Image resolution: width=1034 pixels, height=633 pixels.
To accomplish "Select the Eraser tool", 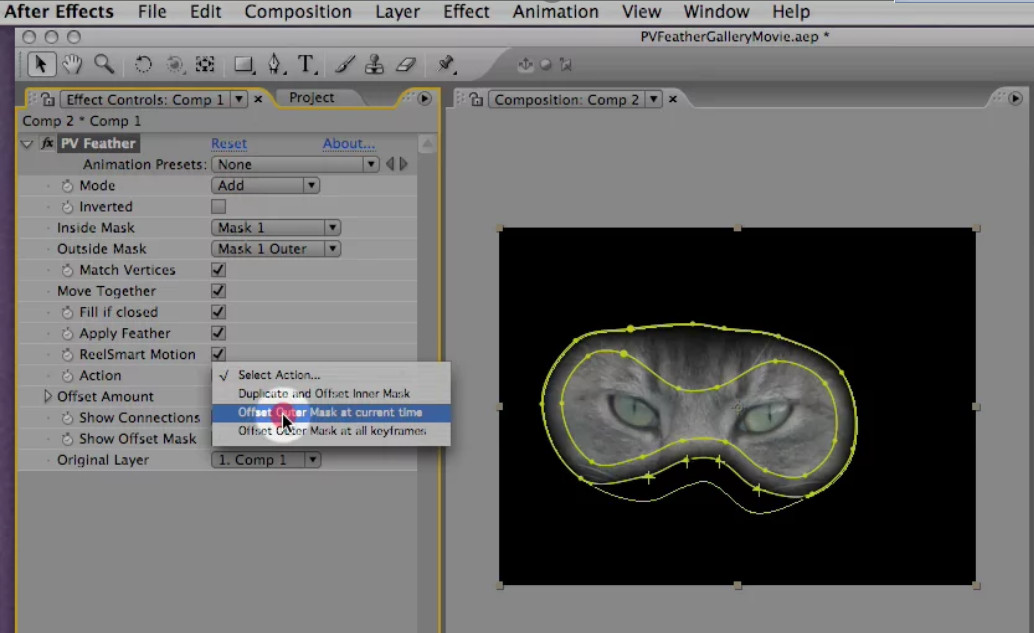I will 406,65.
